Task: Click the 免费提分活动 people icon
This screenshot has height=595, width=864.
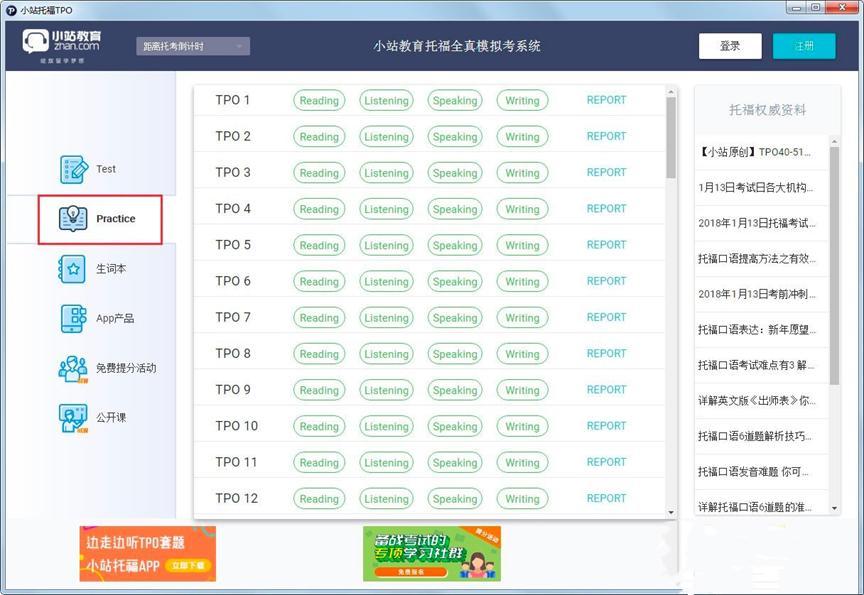Action: click(x=73, y=369)
